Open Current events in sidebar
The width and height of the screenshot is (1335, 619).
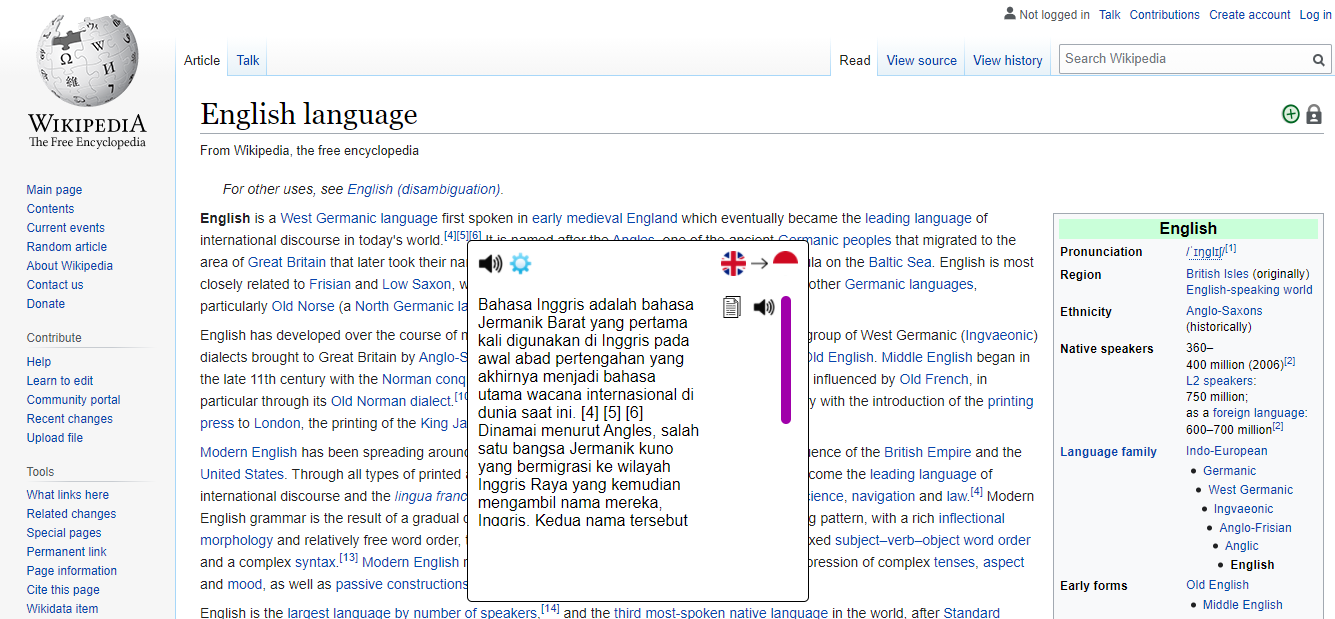tap(66, 228)
